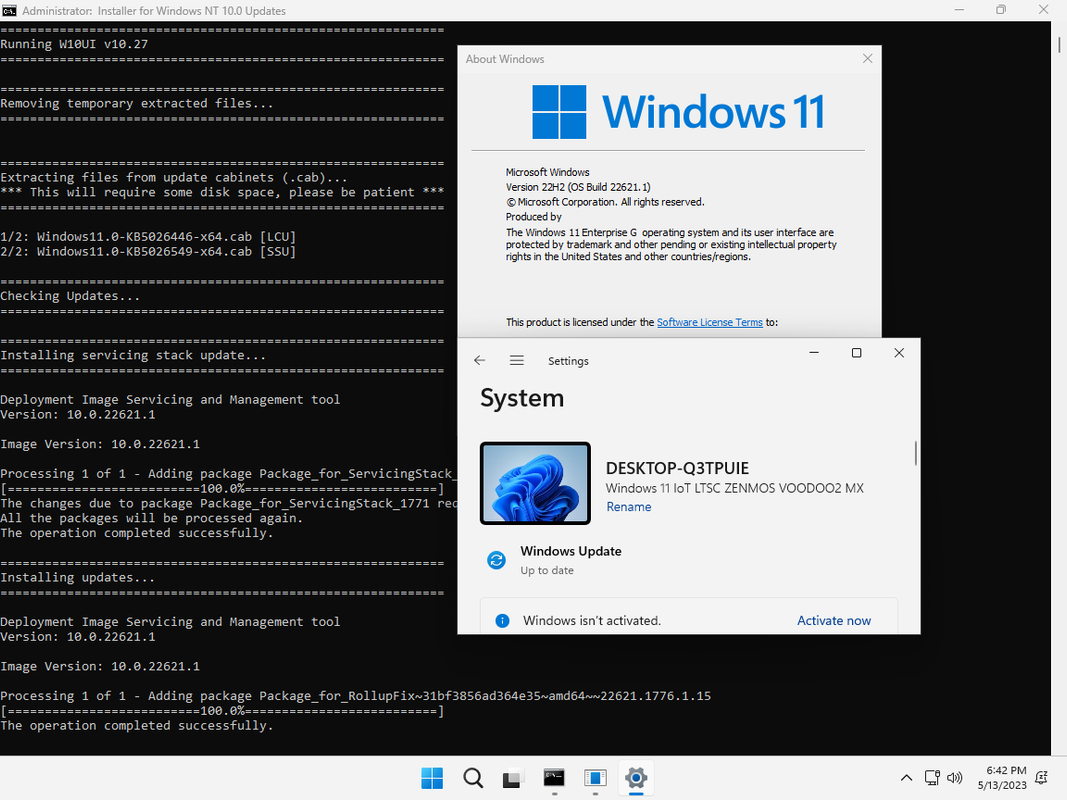The image size is (1067, 800).
Task: Switch to the Command Prompt taskbar icon
Action: click(x=554, y=778)
